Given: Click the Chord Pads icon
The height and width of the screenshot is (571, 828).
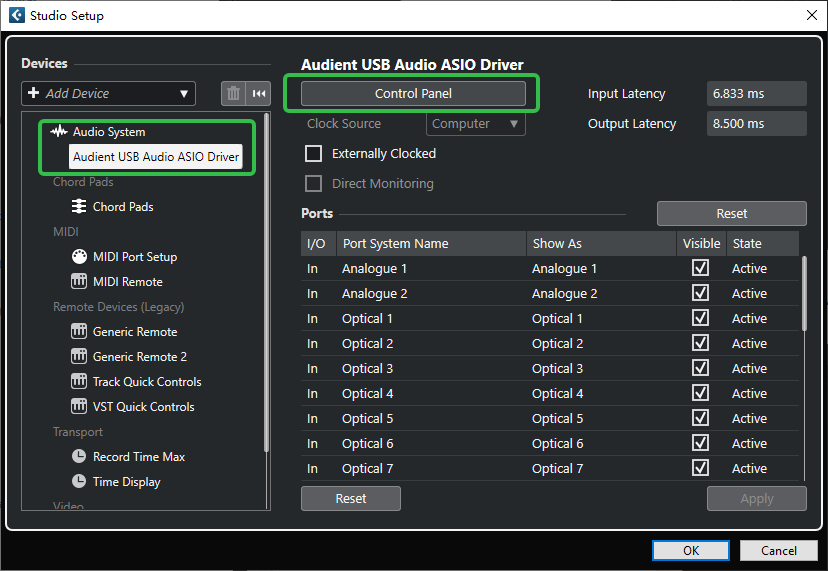Looking at the screenshot, I should pyautogui.click(x=79, y=206).
